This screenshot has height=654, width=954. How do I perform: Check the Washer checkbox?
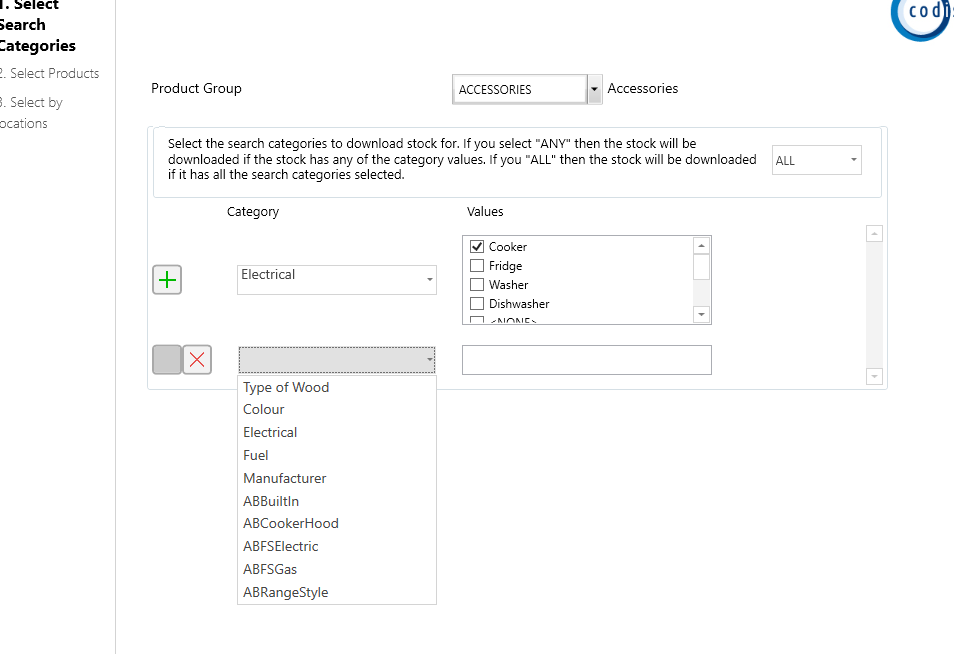[x=477, y=285]
